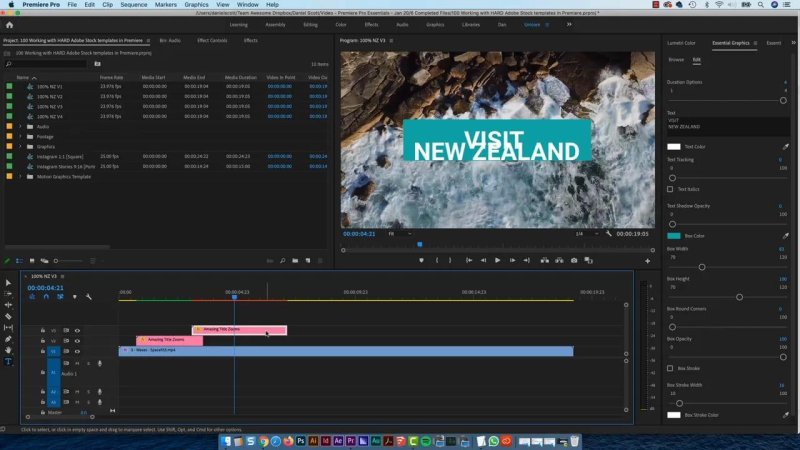Click Mark In bracket button
Viewport: 800px width, 450px height.
(437, 260)
